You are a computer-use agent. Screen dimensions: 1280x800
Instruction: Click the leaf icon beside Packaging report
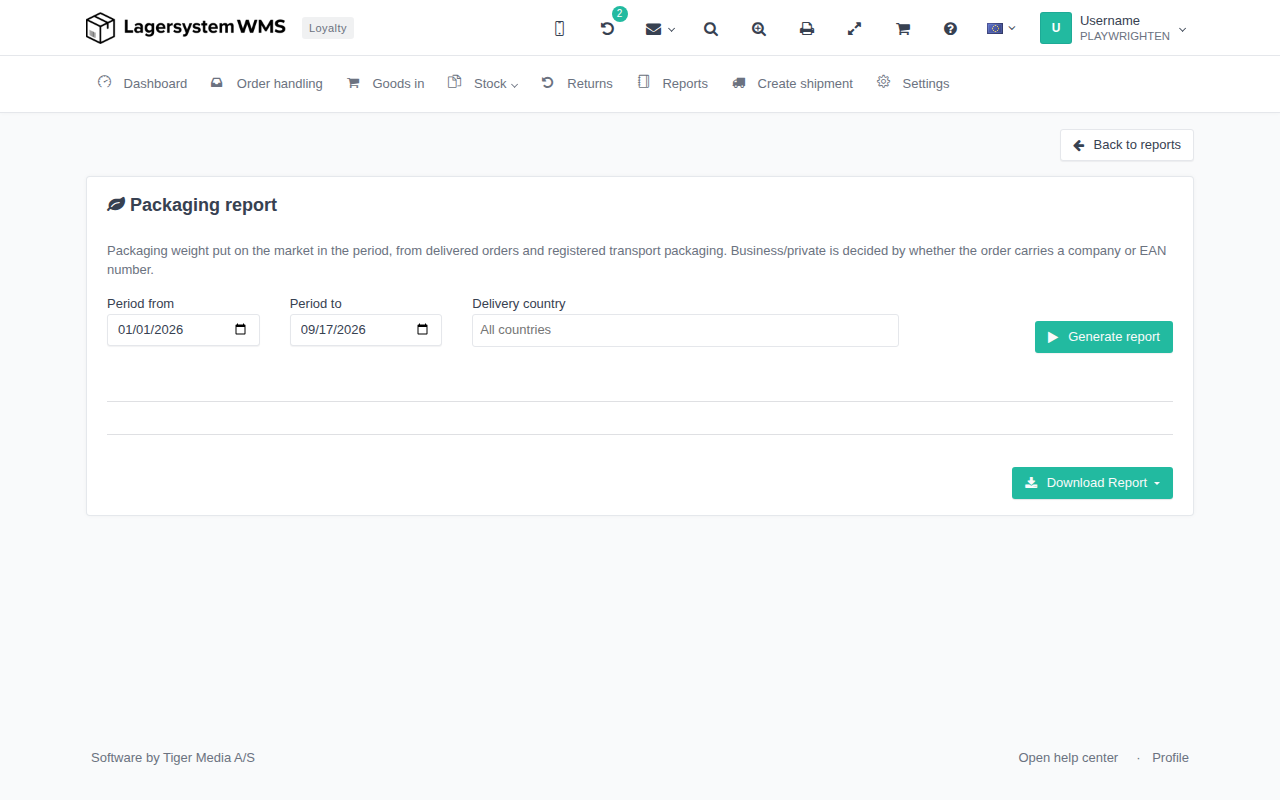pos(116,205)
